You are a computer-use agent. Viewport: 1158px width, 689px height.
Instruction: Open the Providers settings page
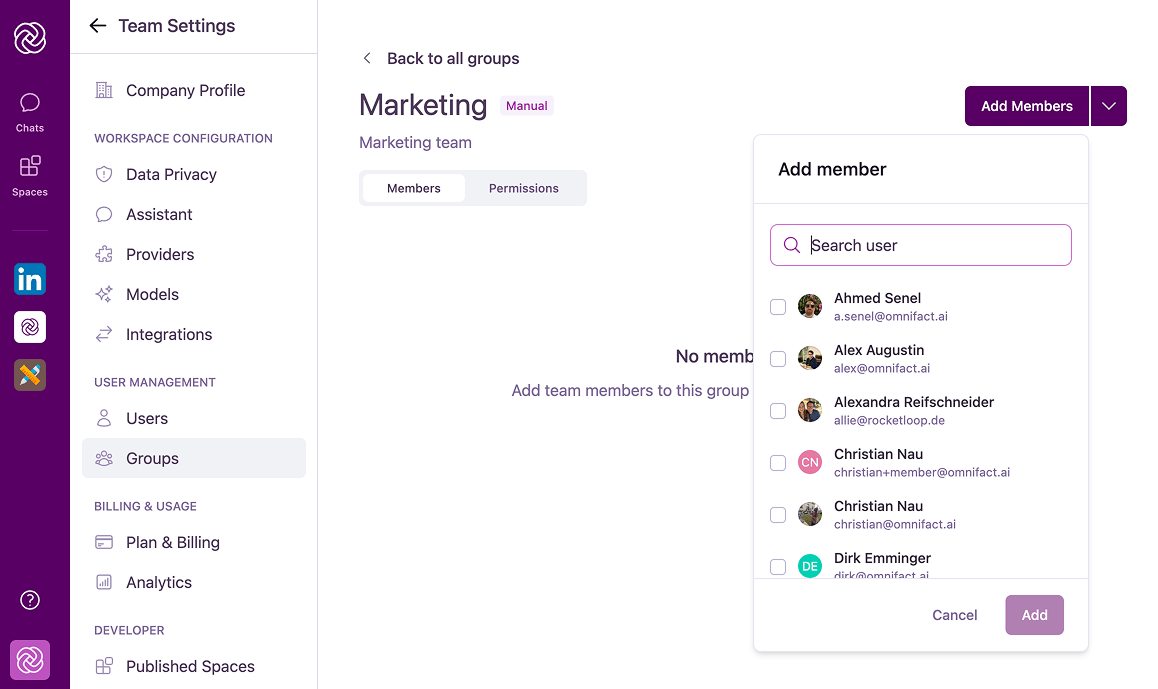[193, 254]
